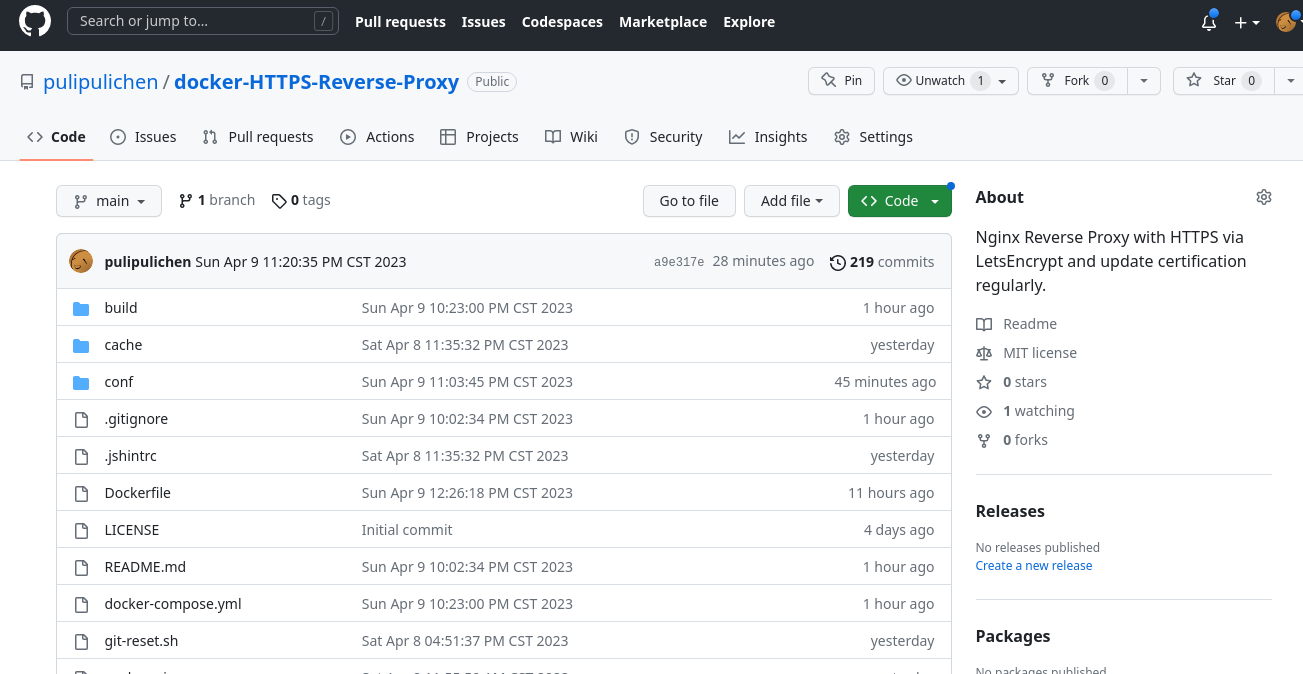
Task: Pin this repository
Action: [841, 81]
